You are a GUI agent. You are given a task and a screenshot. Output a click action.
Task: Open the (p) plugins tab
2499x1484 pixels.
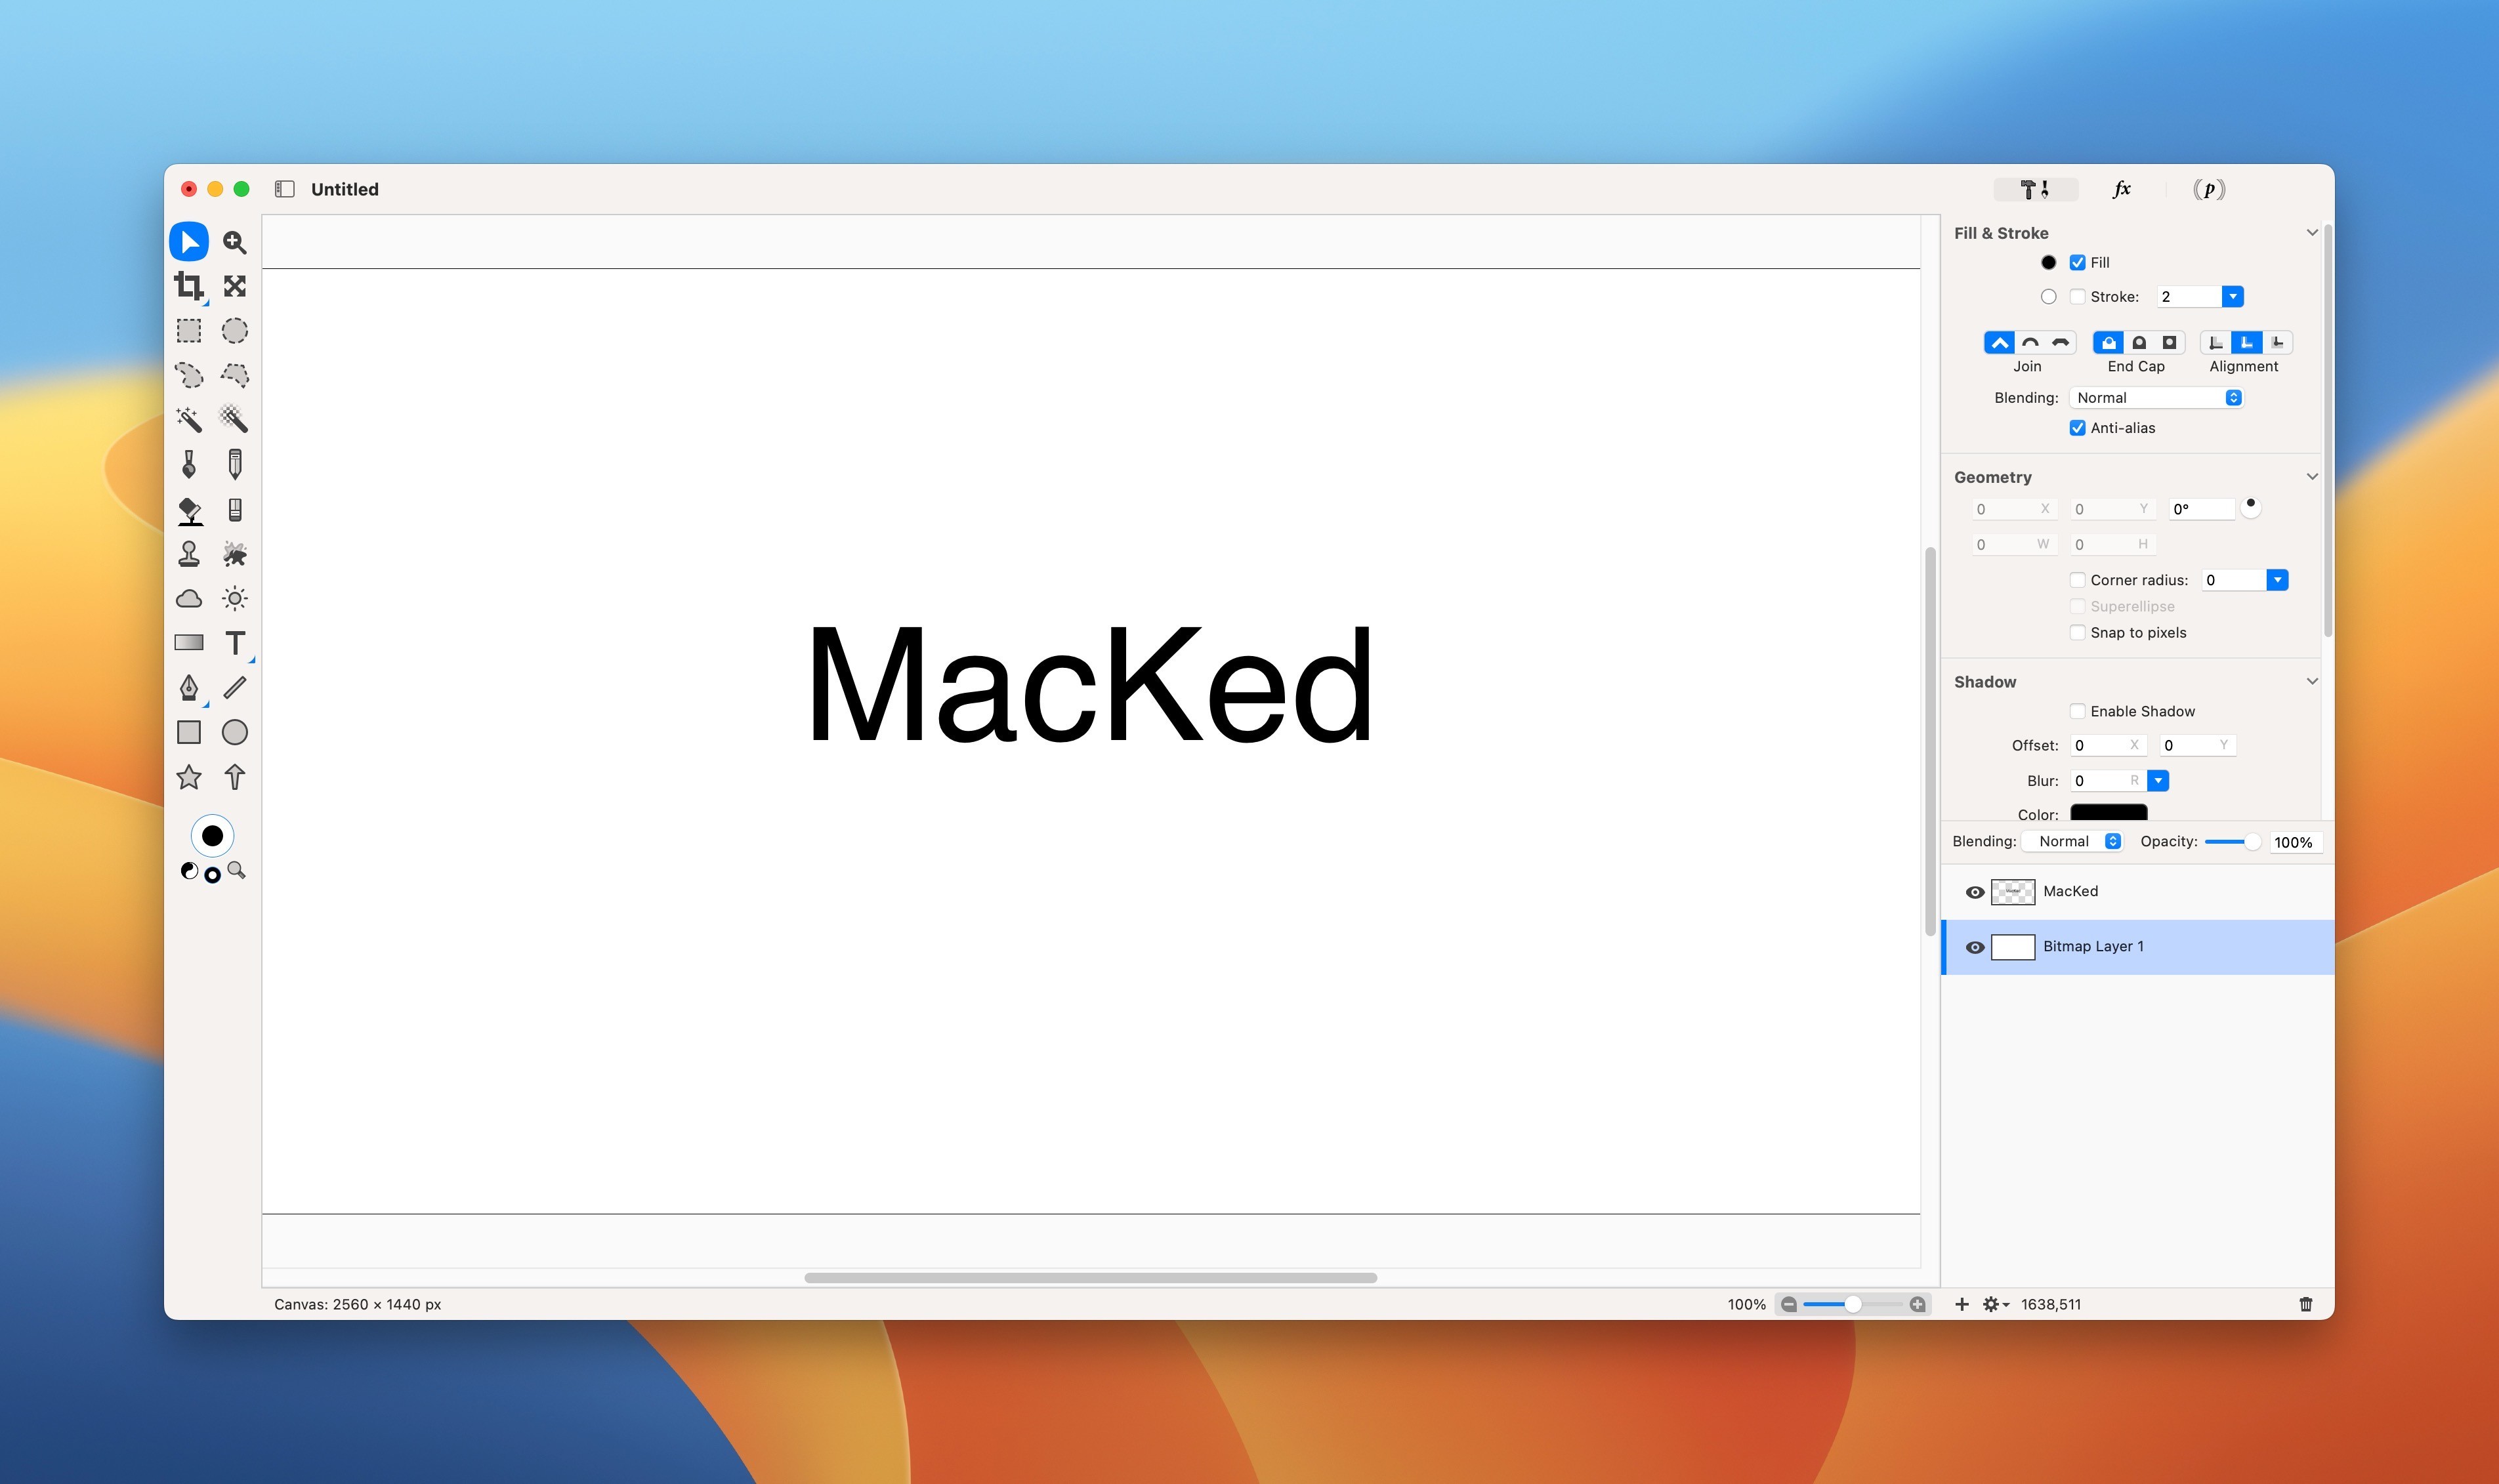pyautogui.click(x=2208, y=189)
